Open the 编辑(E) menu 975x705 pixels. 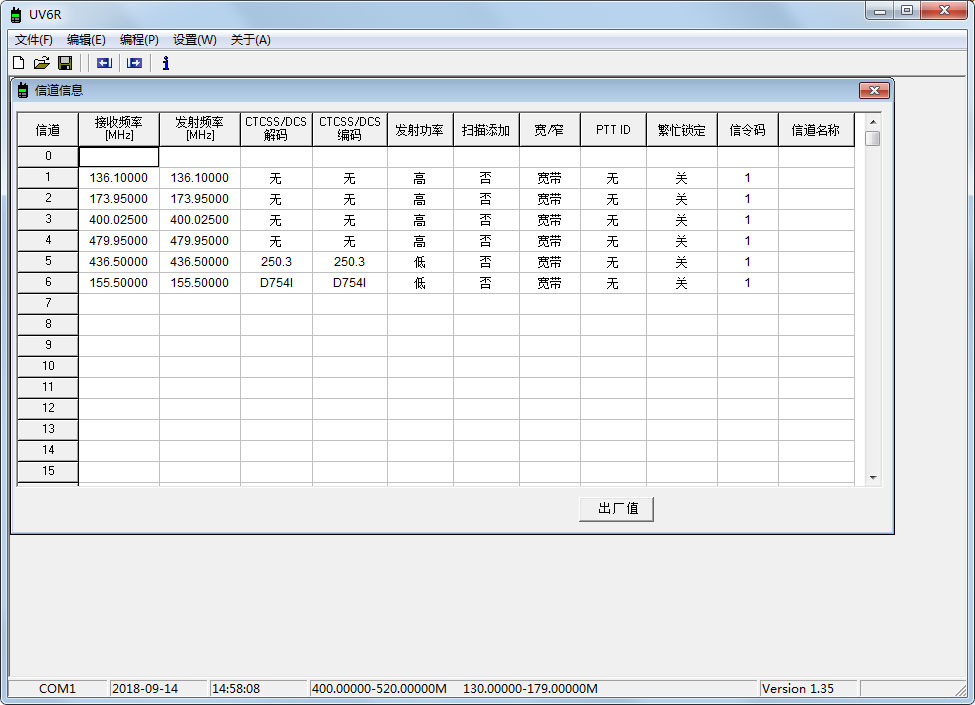(x=86, y=40)
